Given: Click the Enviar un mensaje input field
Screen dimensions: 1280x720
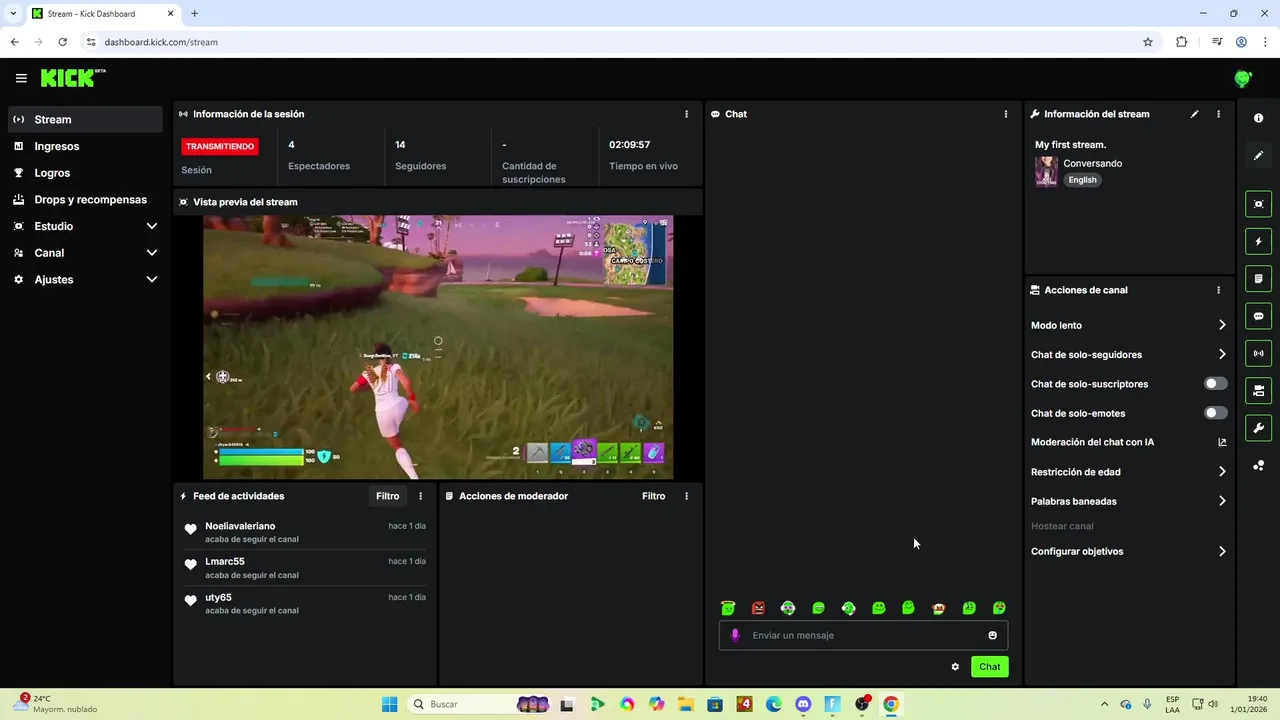Looking at the screenshot, I should [x=863, y=635].
